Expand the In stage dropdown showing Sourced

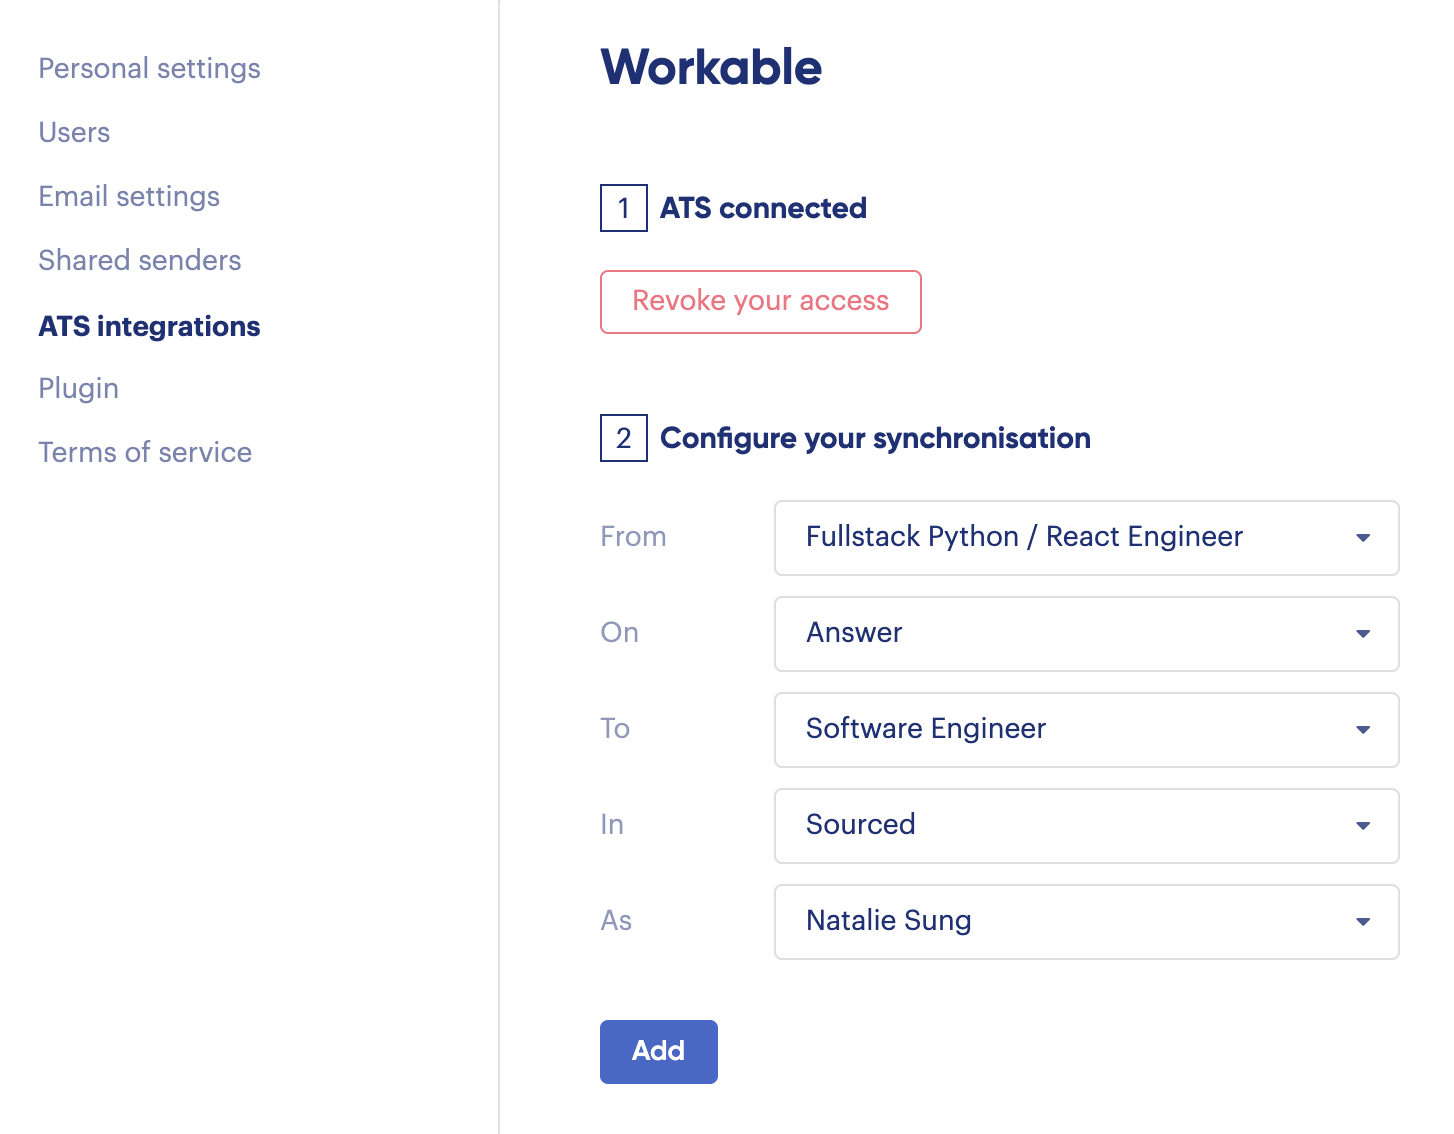[x=1362, y=826]
